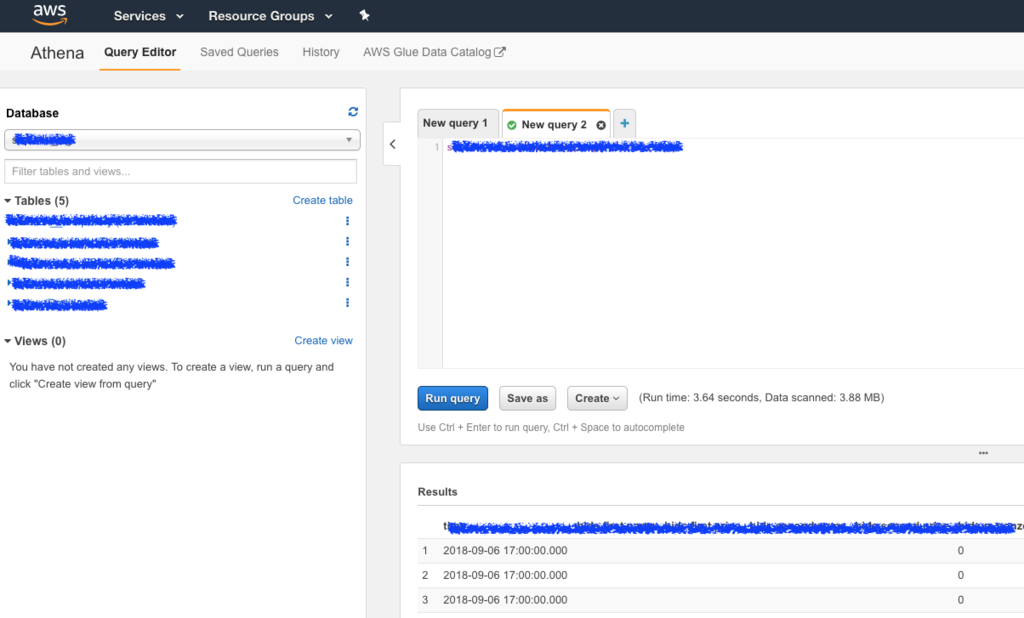Click the Save as button
The image size is (1024, 618).
tap(528, 398)
